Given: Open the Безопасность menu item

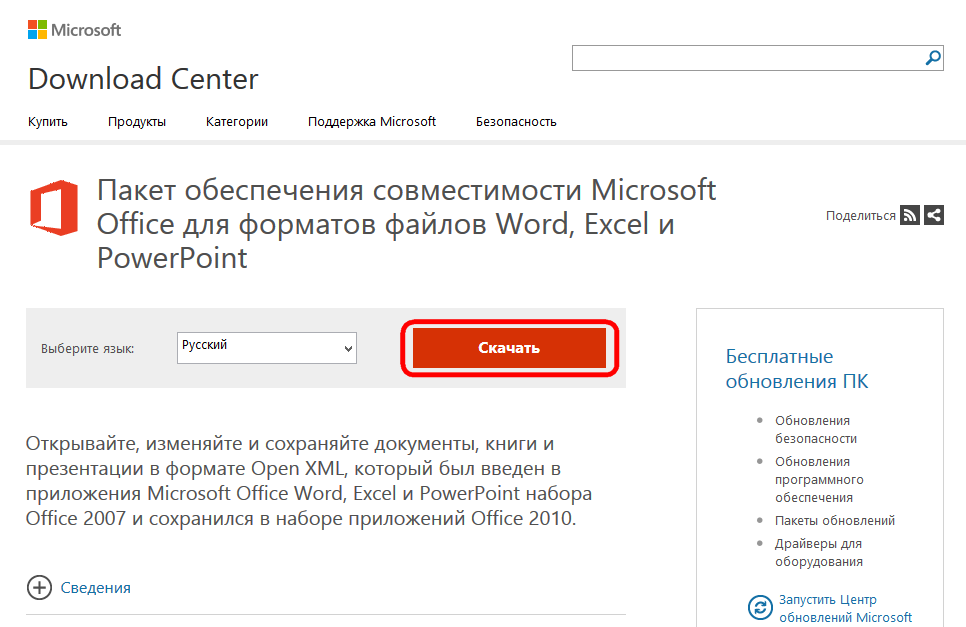Looking at the screenshot, I should tap(516, 122).
